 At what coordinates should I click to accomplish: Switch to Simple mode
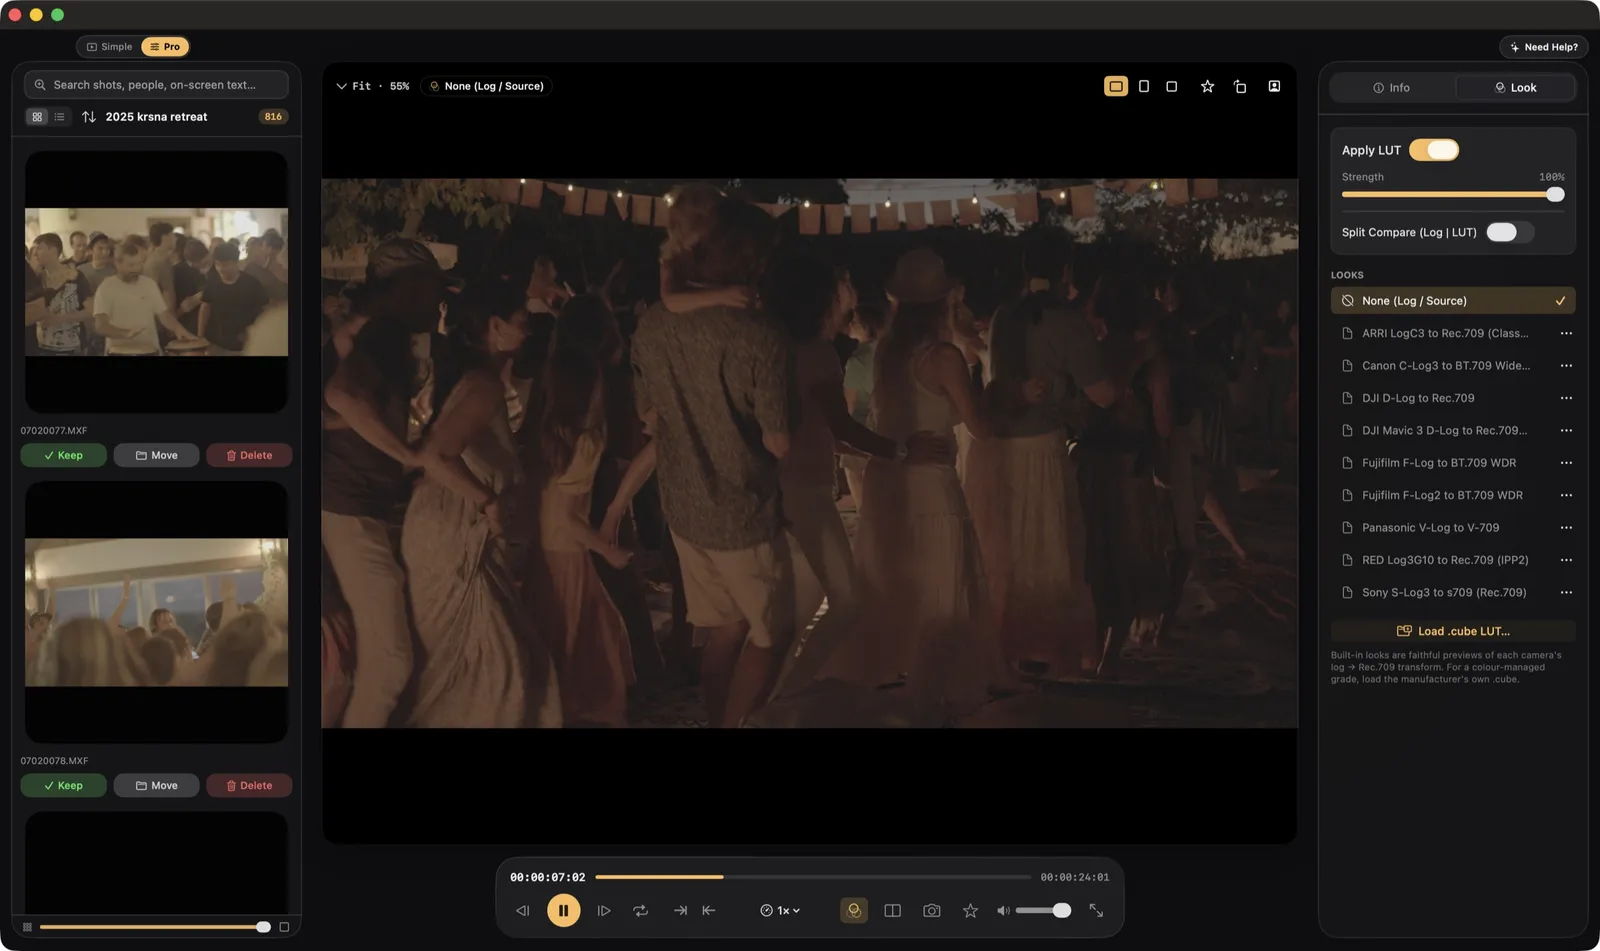109,47
